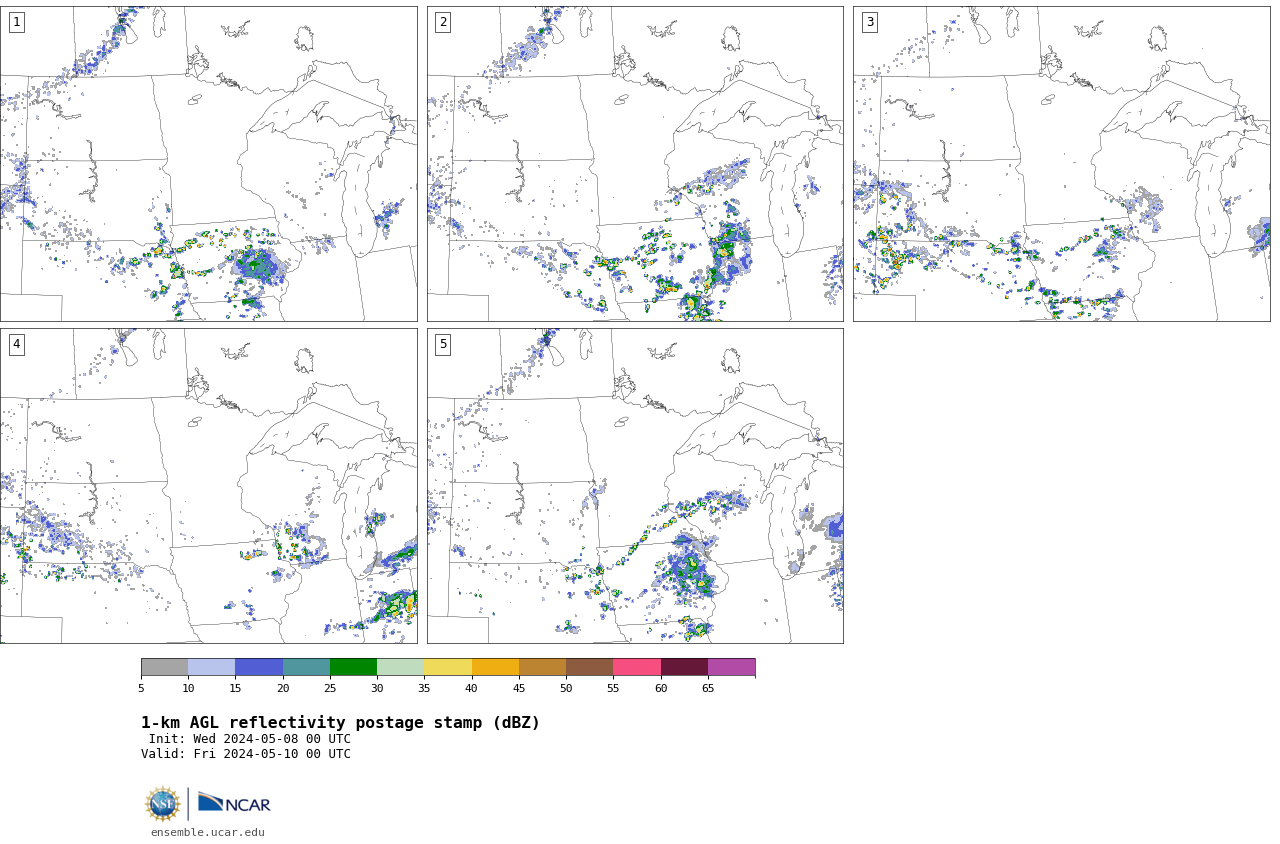The width and height of the screenshot is (1280, 844).
Task: Select the gray 5-10 dBZ swatch
Action: (164, 667)
